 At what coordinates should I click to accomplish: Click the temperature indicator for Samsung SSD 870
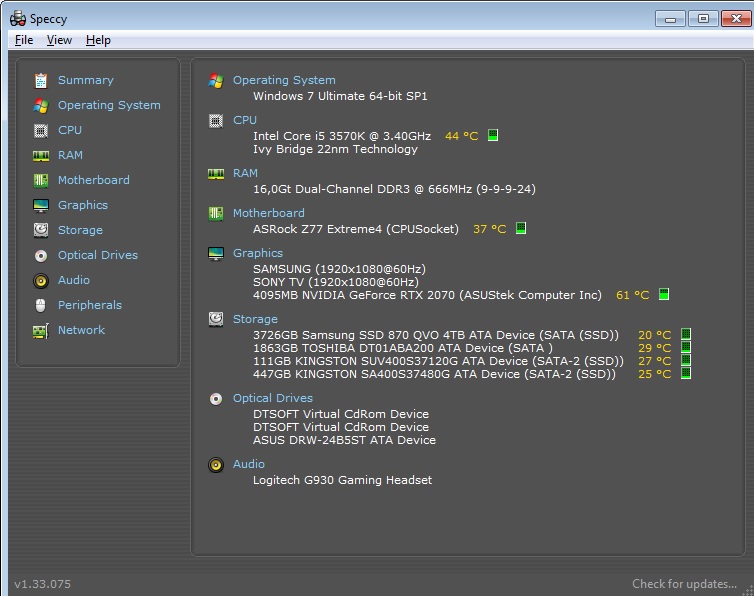click(686, 334)
